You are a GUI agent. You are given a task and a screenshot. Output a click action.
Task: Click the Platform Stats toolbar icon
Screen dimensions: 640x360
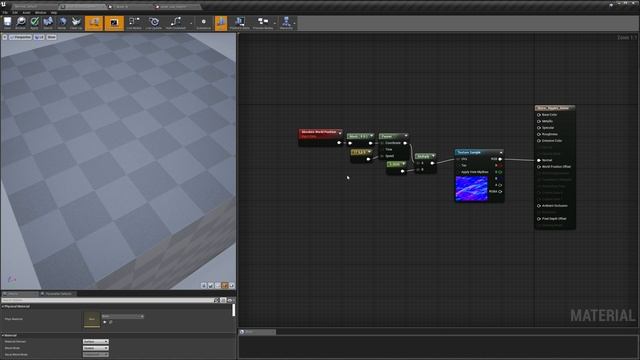click(x=240, y=23)
